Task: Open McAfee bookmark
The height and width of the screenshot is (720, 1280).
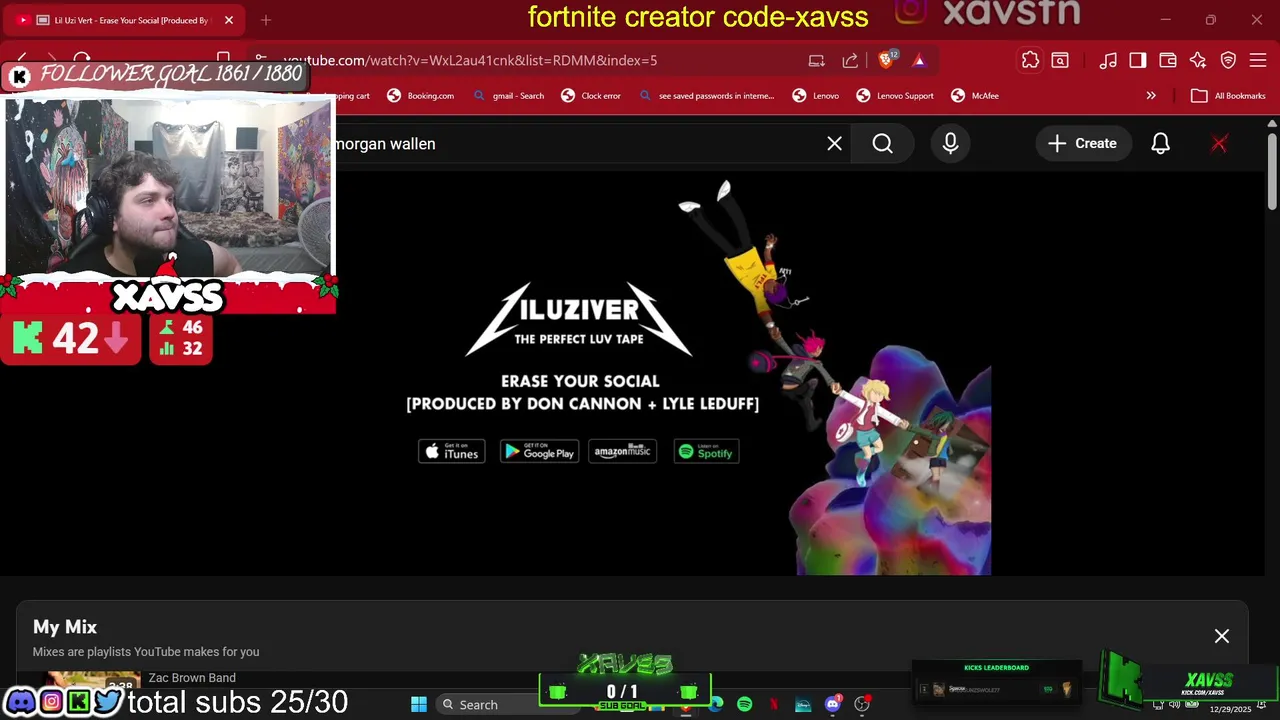Action: click(x=975, y=96)
